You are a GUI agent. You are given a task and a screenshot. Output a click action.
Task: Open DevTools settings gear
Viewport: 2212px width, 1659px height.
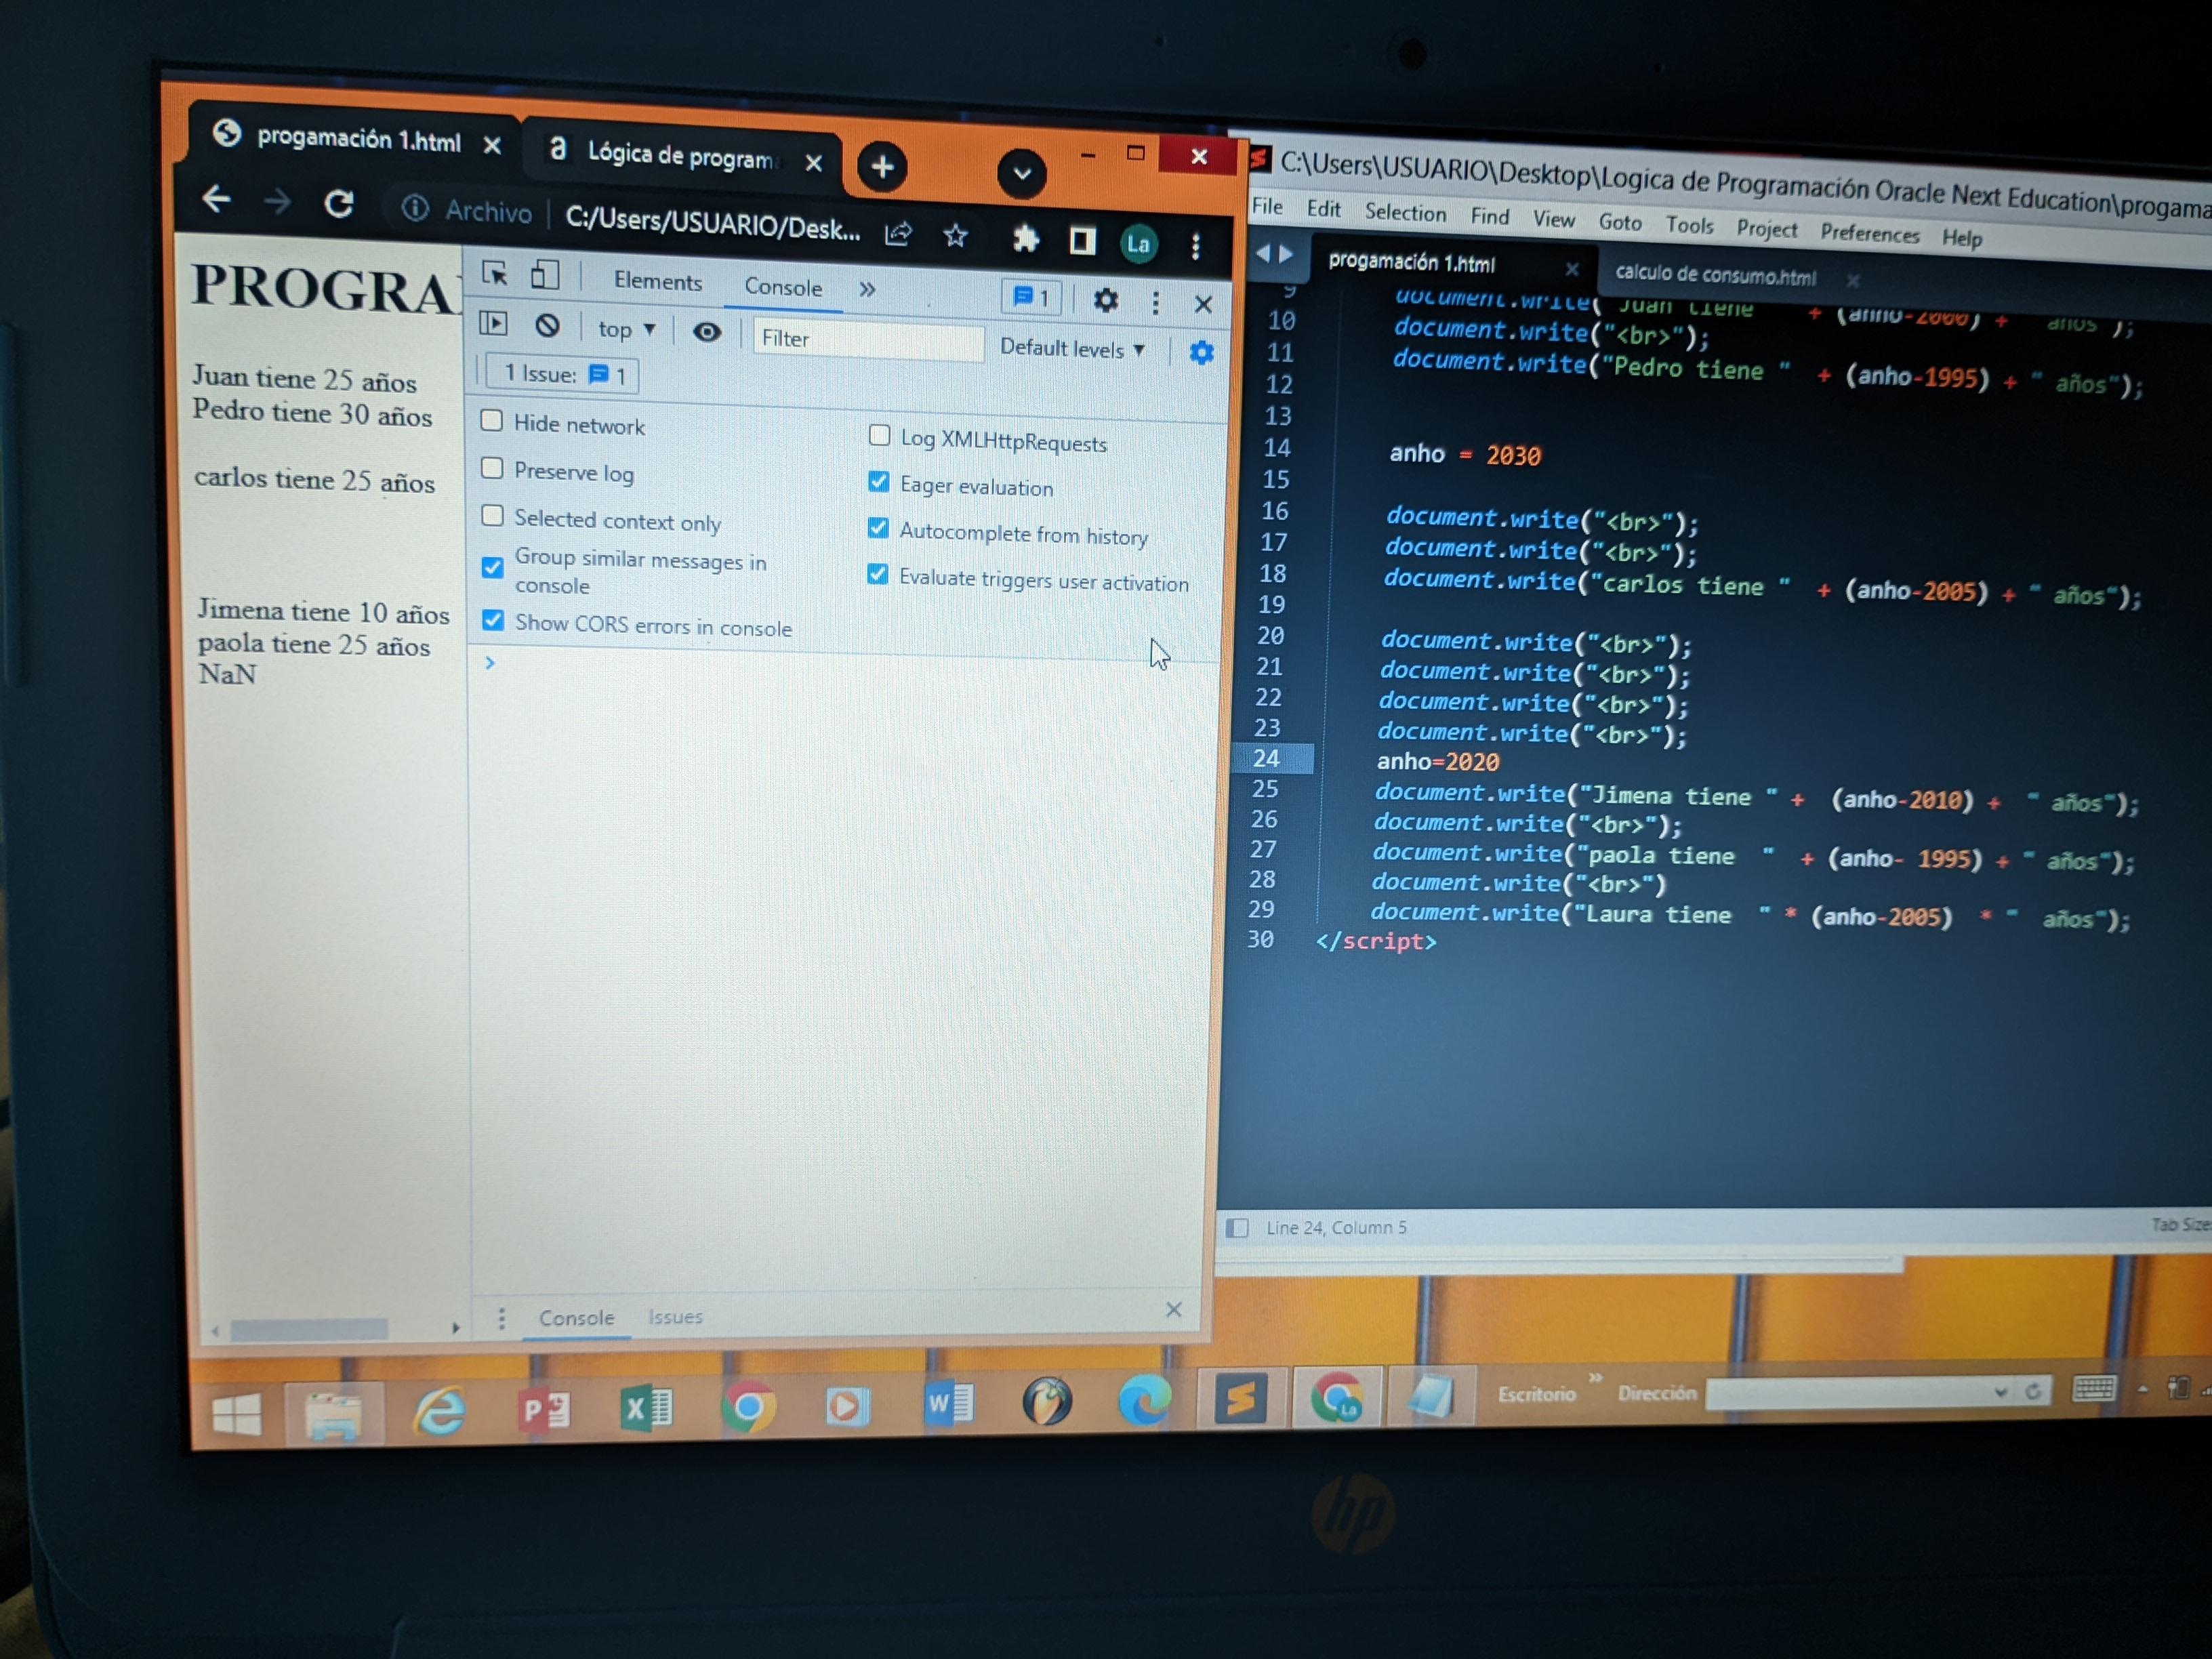point(1105,299)
